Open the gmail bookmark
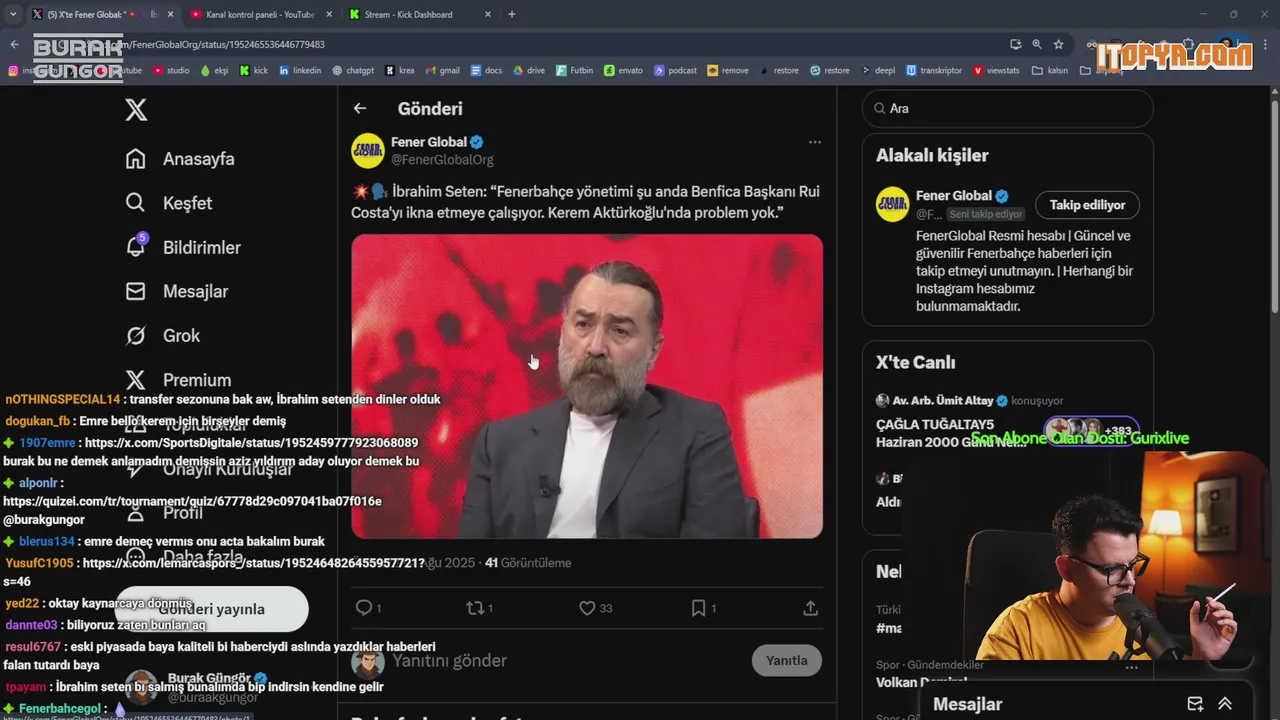 point(442,71)
